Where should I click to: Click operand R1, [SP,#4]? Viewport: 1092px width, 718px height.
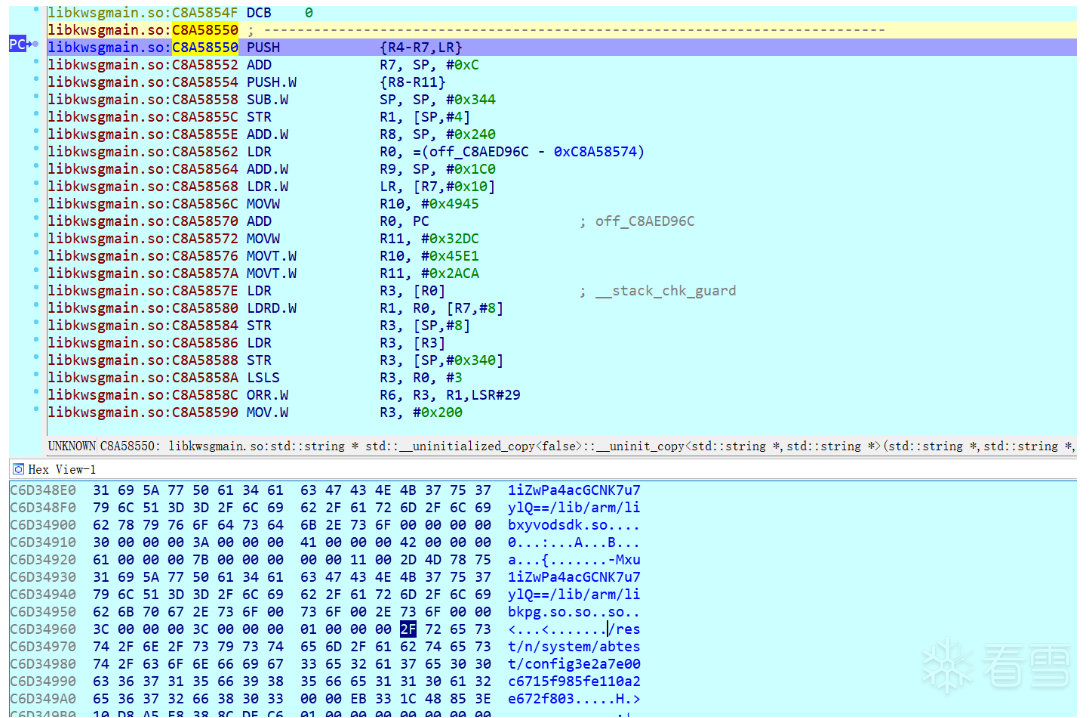pyautogui.click(x=425, y=117)
